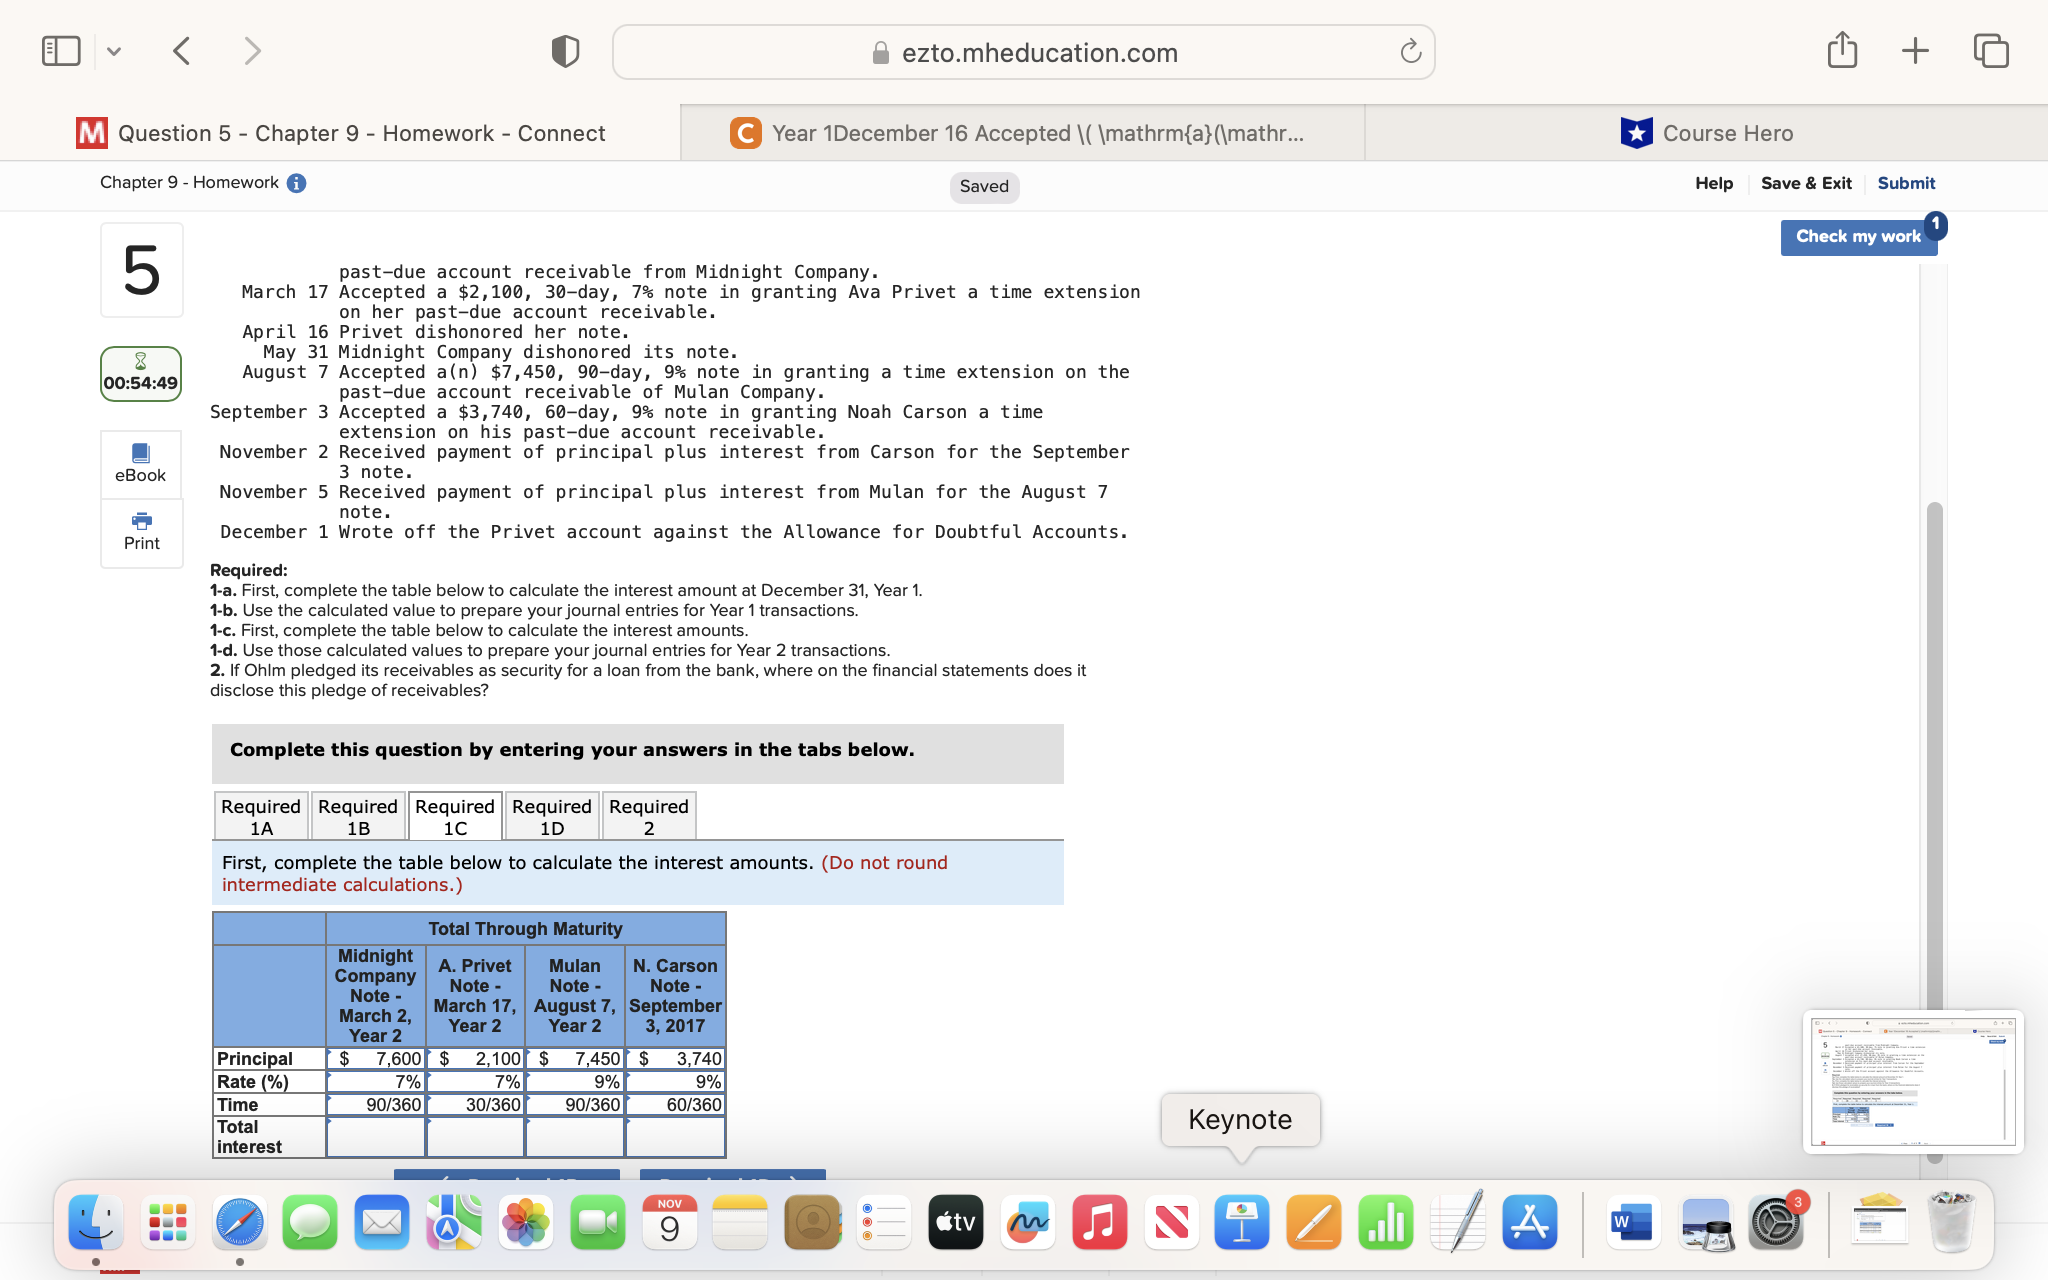Image resolution: width=2048 pixels, height=1280 pixels.
Task: Open the sidebar dropdown chevron
Action: 114,51
